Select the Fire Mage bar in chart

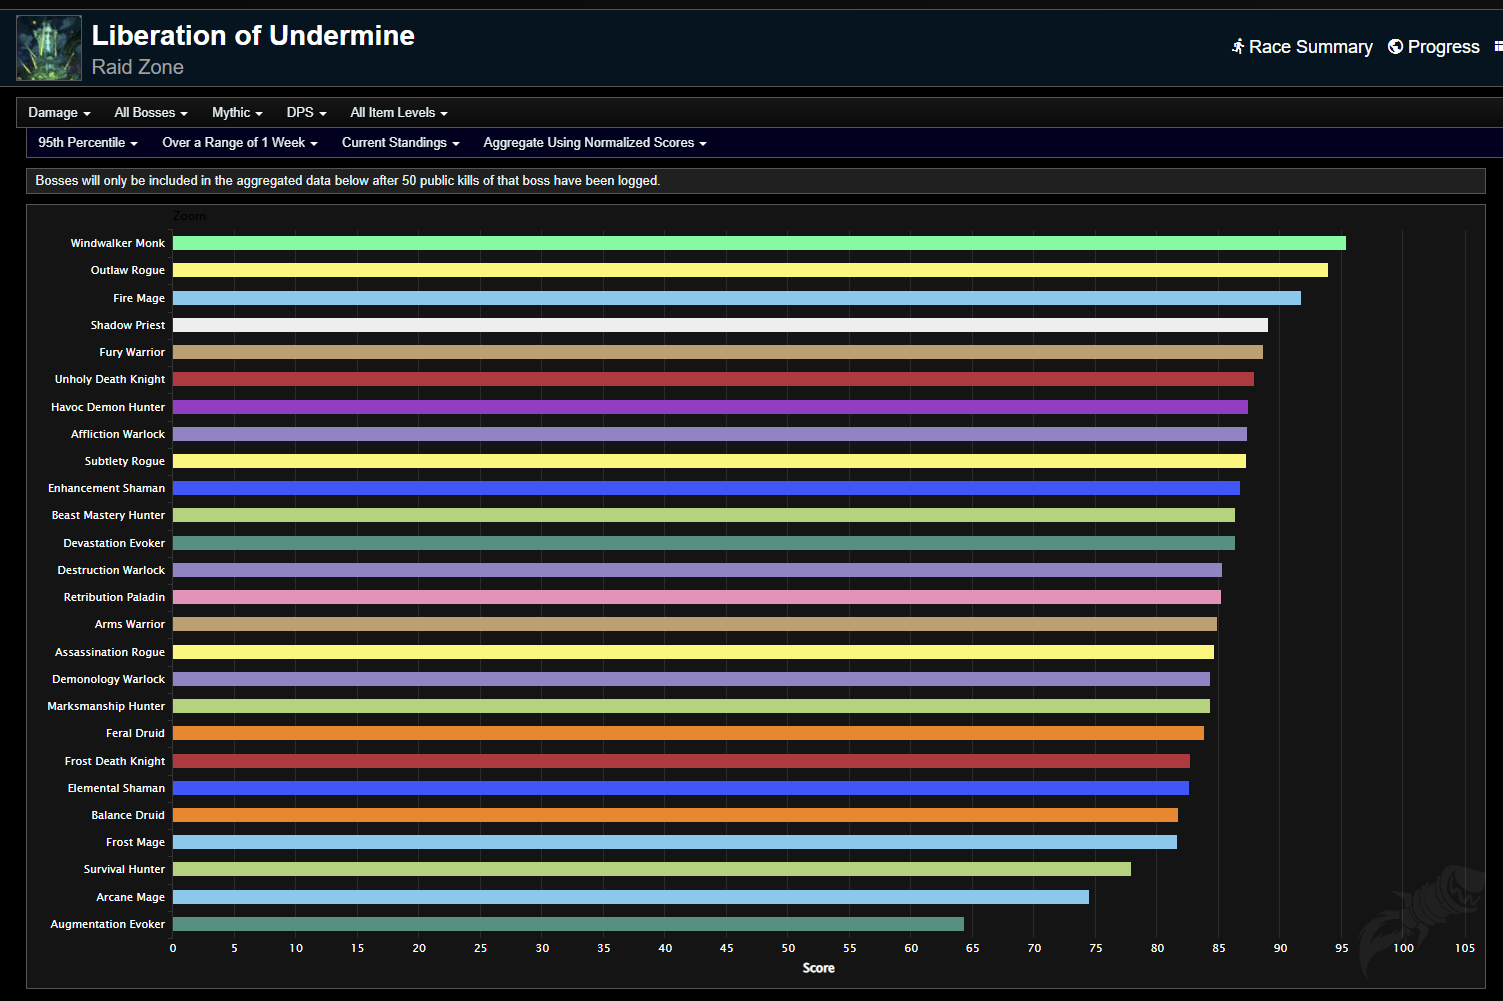736,298
